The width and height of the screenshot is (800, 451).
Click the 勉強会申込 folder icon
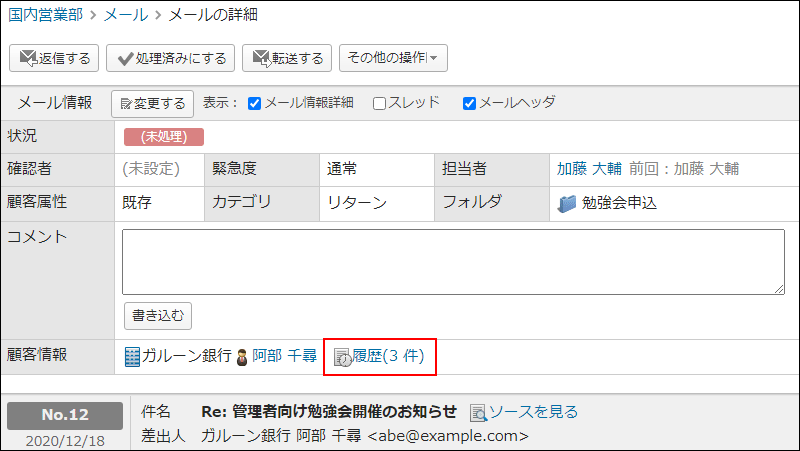point(566,204)
